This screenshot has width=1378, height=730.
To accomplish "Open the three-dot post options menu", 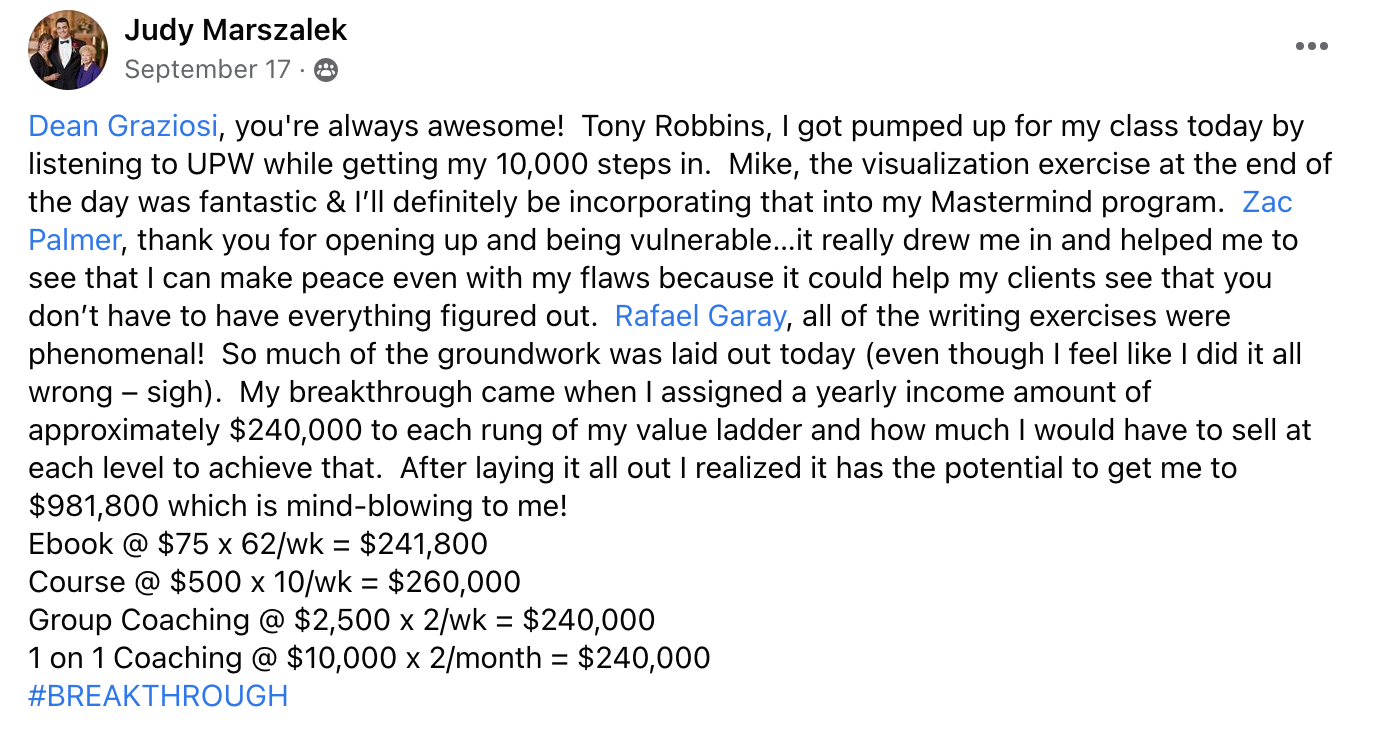I will pos(1312,46).
